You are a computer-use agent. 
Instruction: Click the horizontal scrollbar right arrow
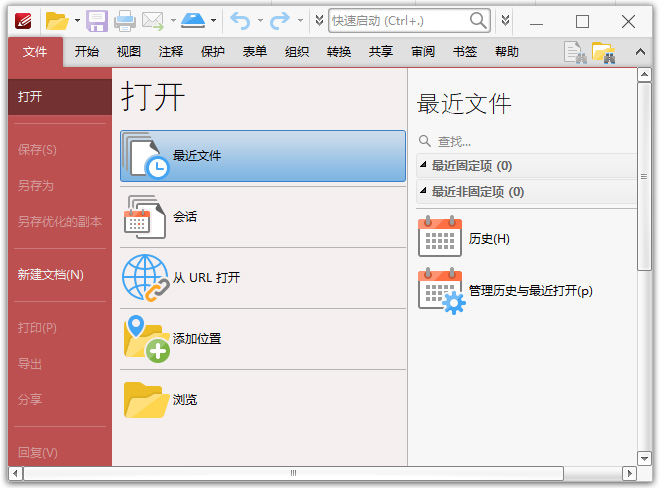click(x=629, y=473)
